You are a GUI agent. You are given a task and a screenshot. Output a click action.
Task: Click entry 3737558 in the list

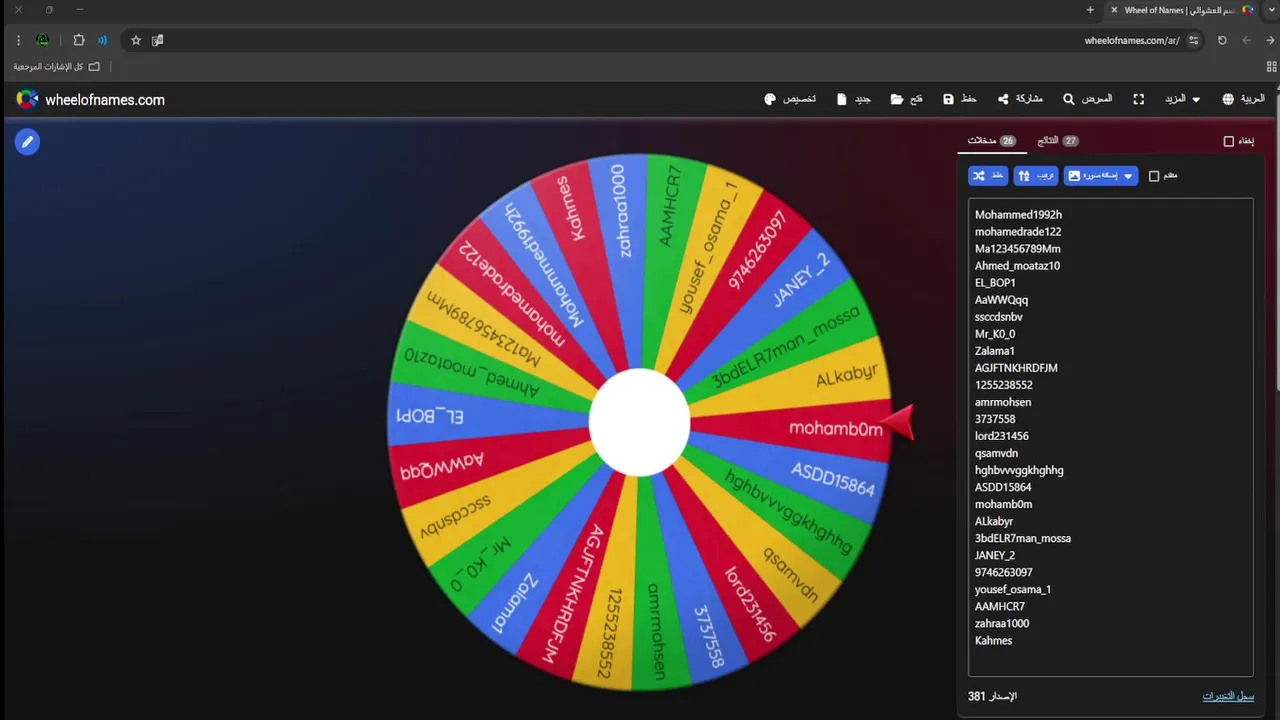point(995,419)
